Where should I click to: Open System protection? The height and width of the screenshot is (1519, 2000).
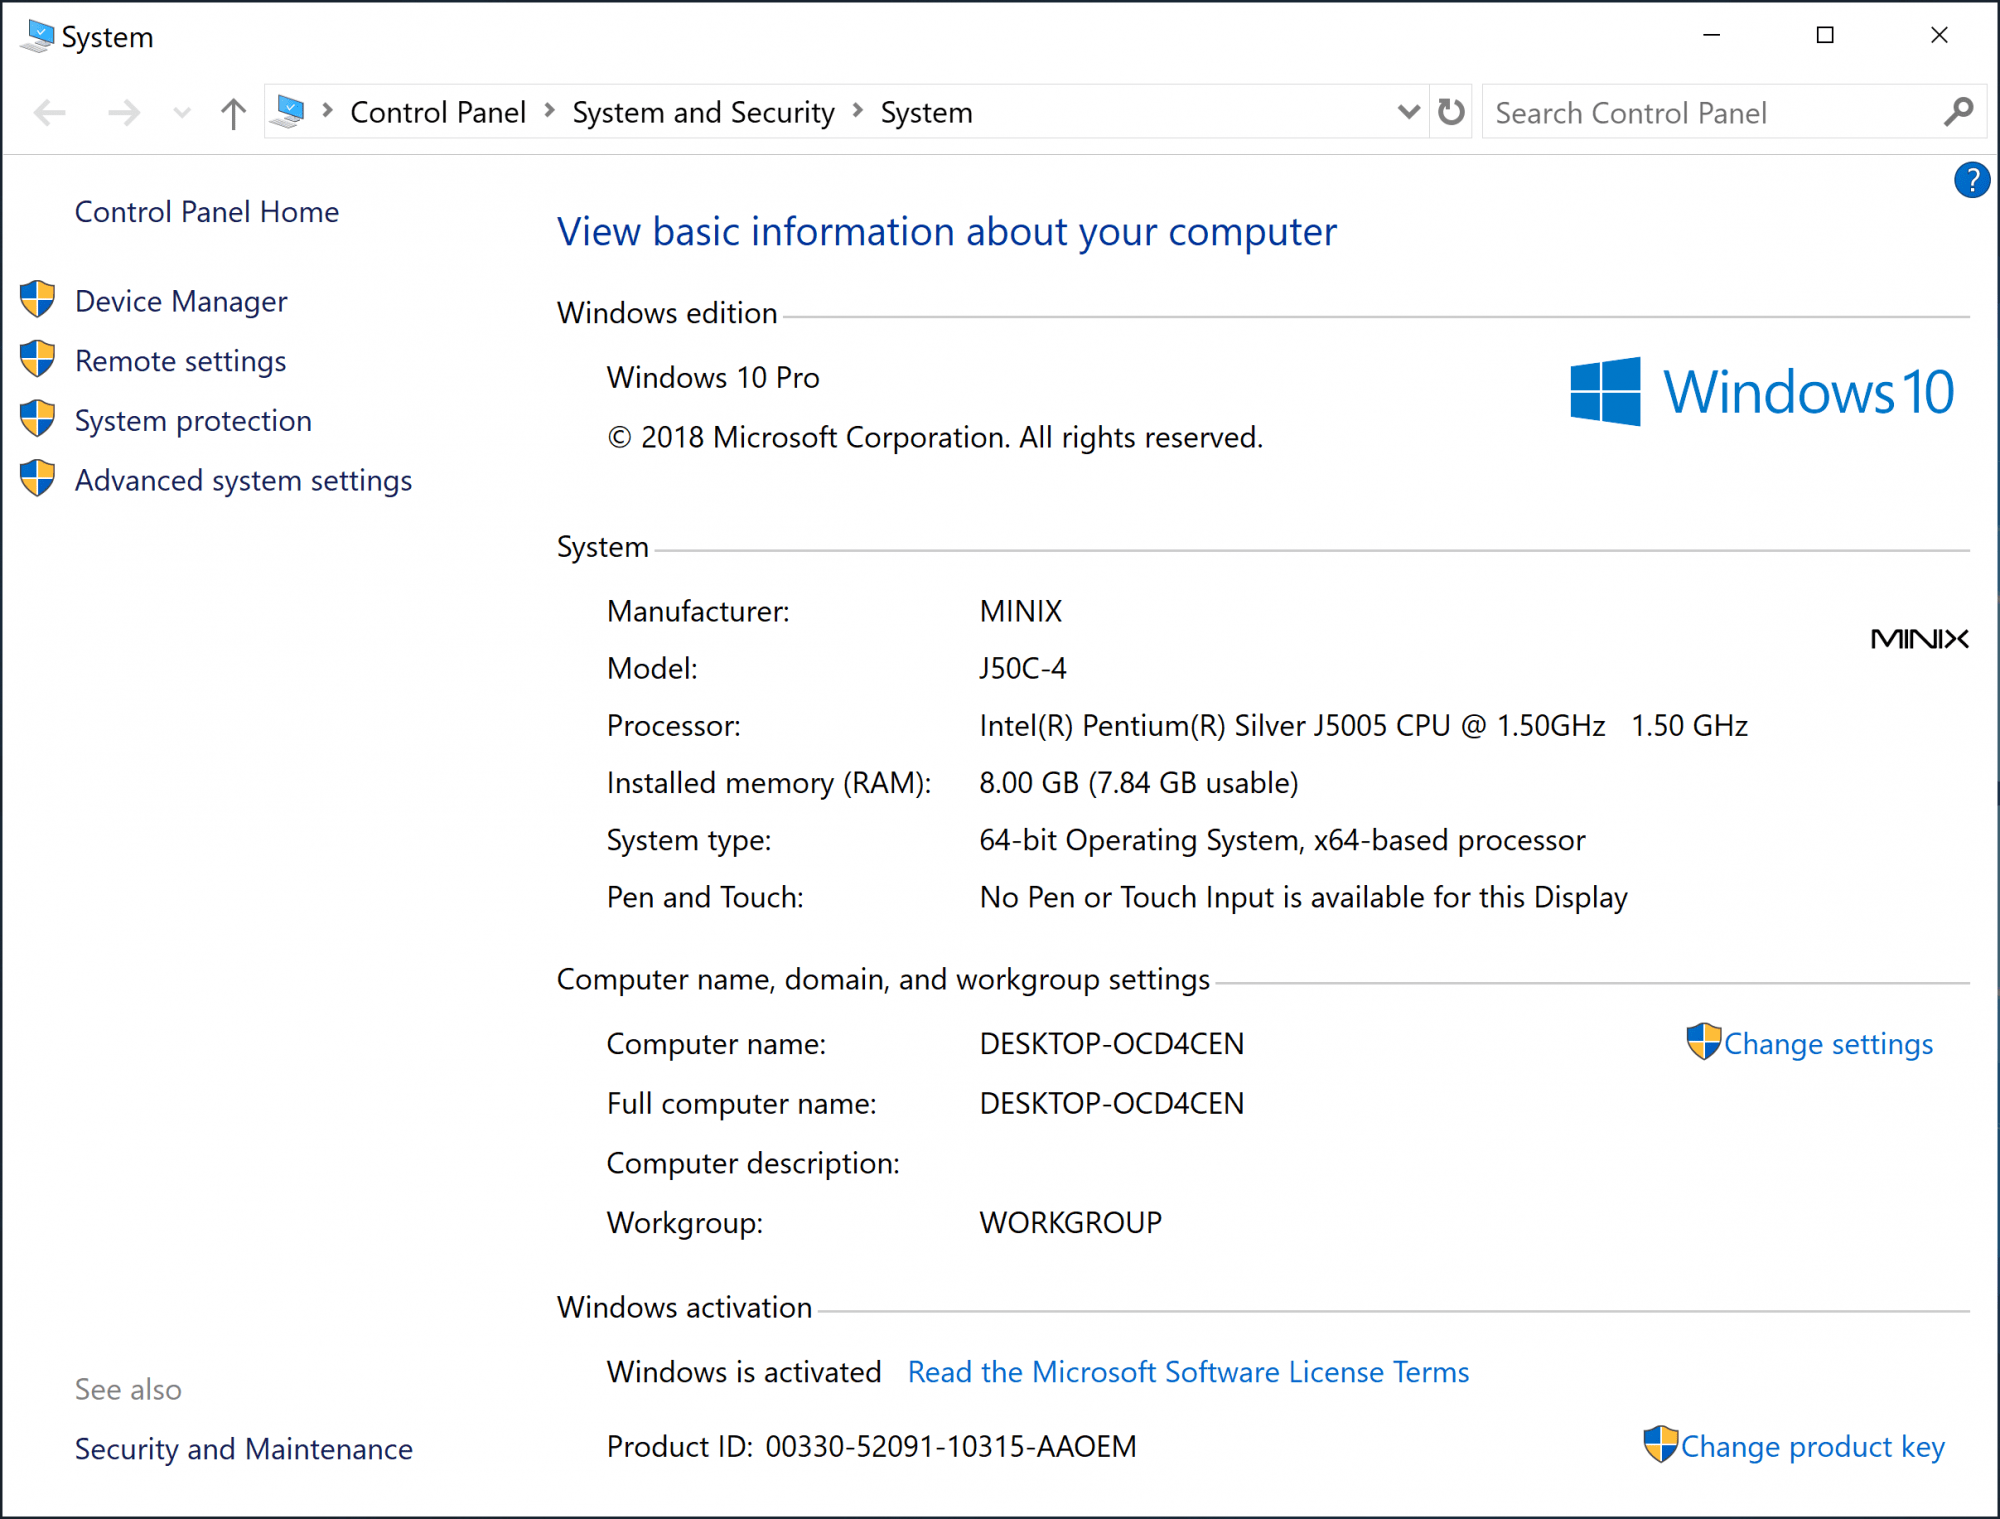pyautogui.click(x=194, y=421)
